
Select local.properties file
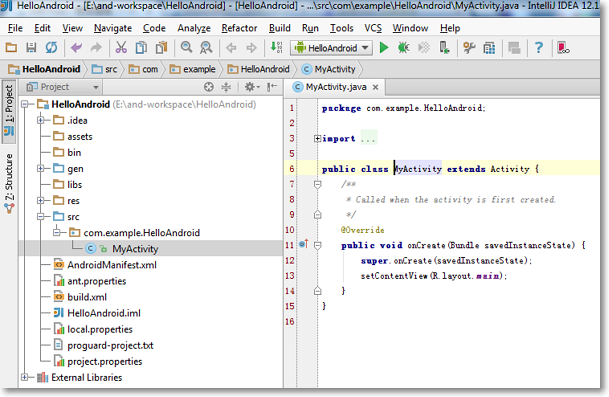[100, 329]
